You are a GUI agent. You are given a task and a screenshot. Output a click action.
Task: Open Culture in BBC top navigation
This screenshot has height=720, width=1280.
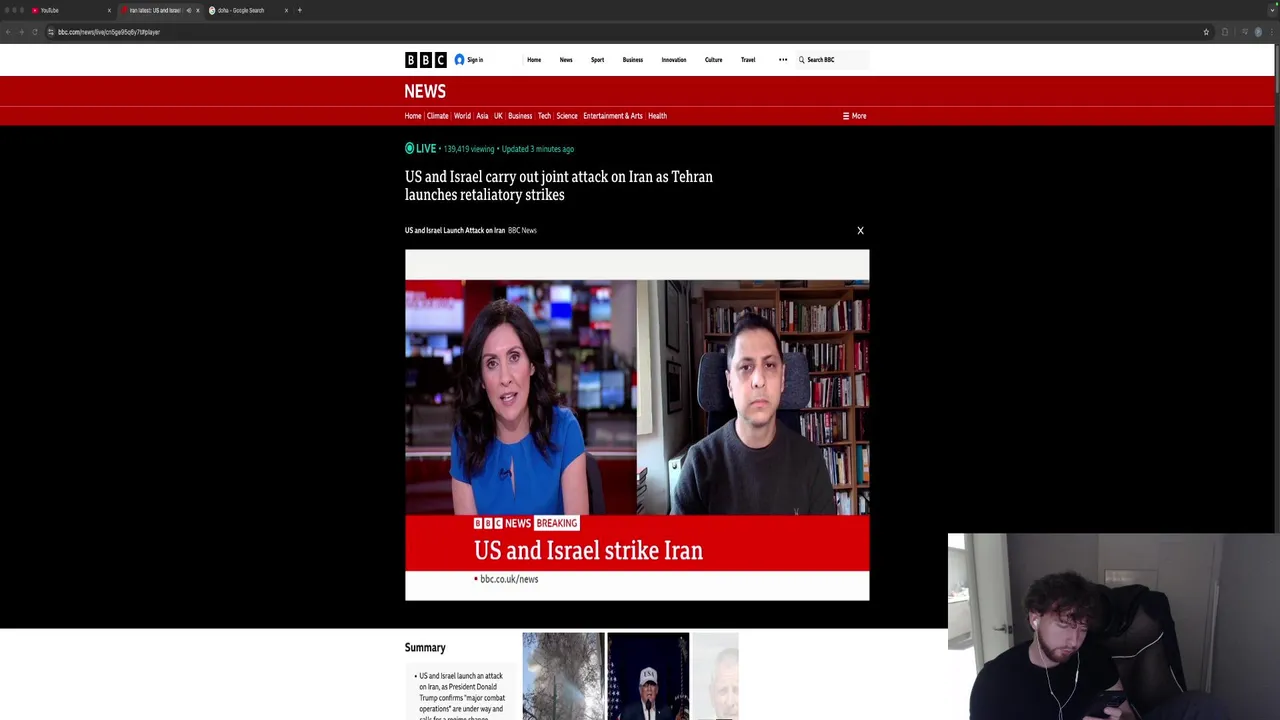[713, 60]
